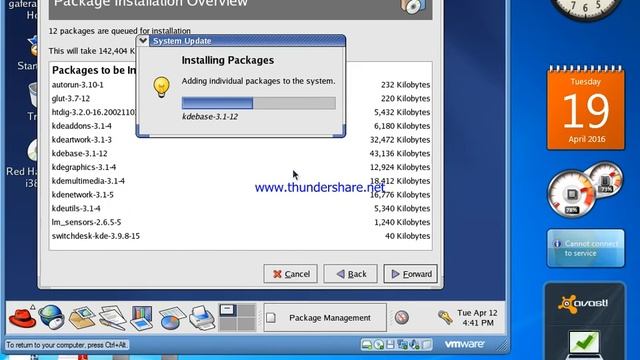Click the VMware hard disk status icon
The width and height of the screenshot is (640, 360).
tap(367, 345)
